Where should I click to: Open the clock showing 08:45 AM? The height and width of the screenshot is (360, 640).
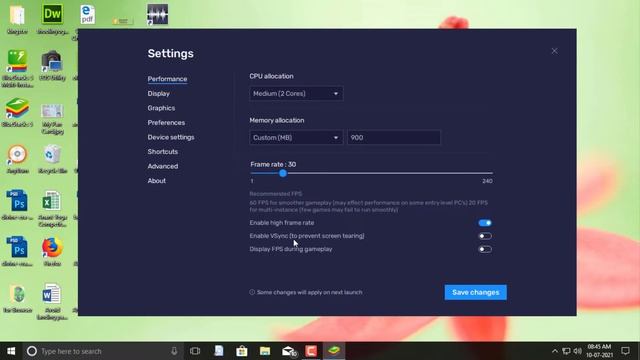click(599, 351)
